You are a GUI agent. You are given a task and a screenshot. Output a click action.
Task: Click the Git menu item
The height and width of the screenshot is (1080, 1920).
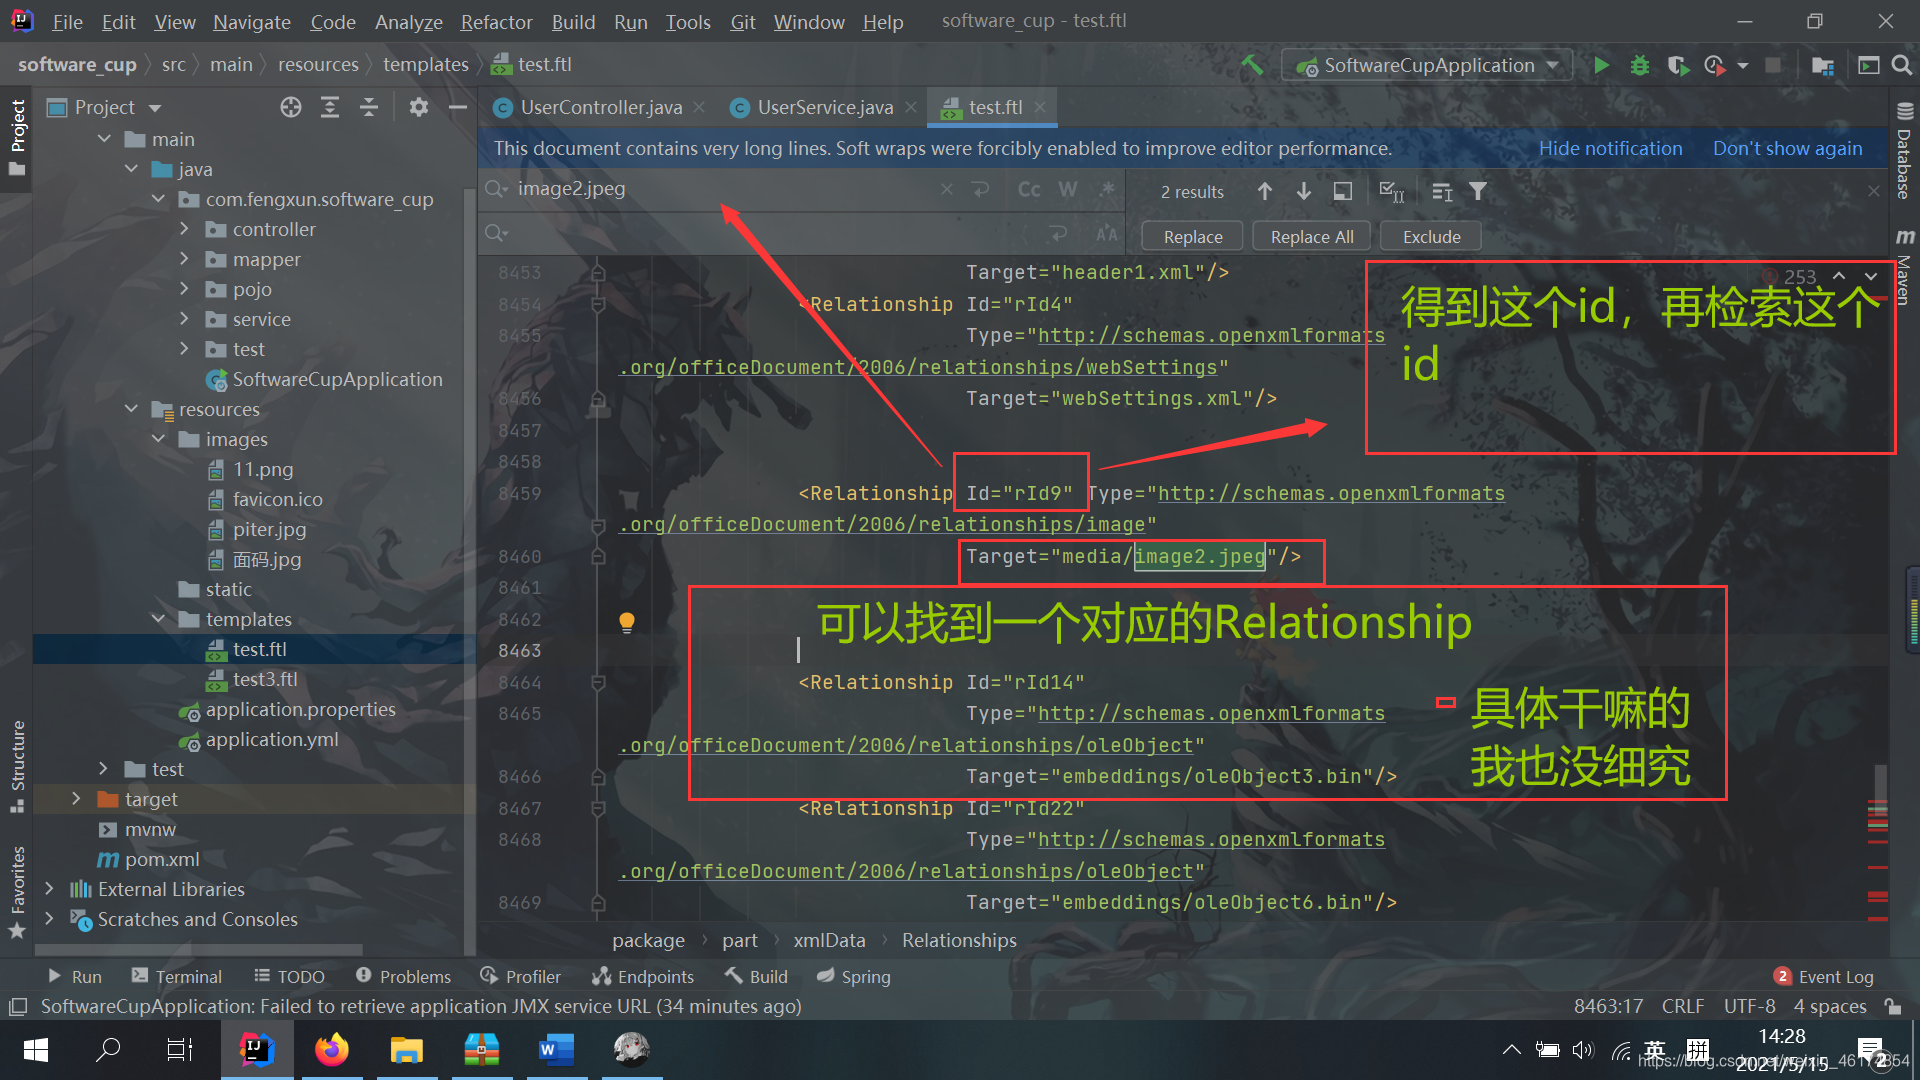742,22
